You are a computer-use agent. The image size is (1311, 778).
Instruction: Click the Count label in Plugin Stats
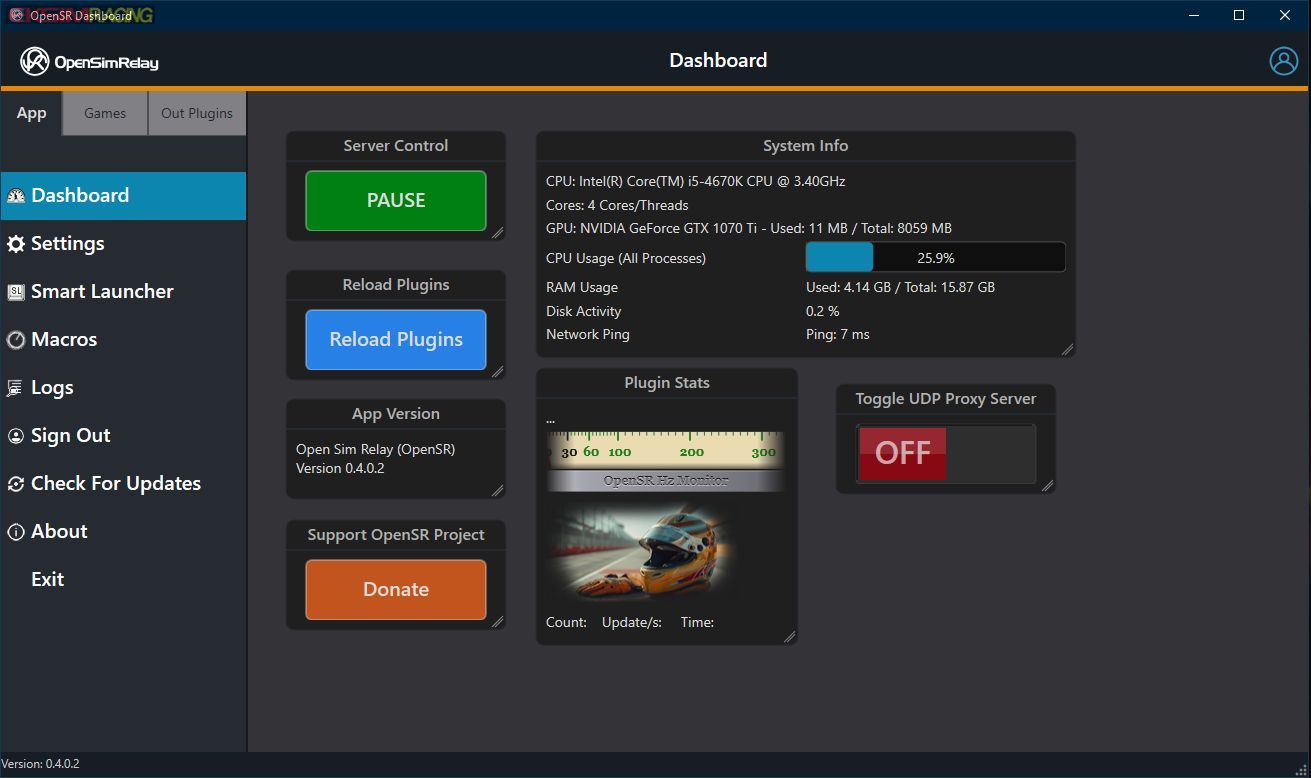566,623
